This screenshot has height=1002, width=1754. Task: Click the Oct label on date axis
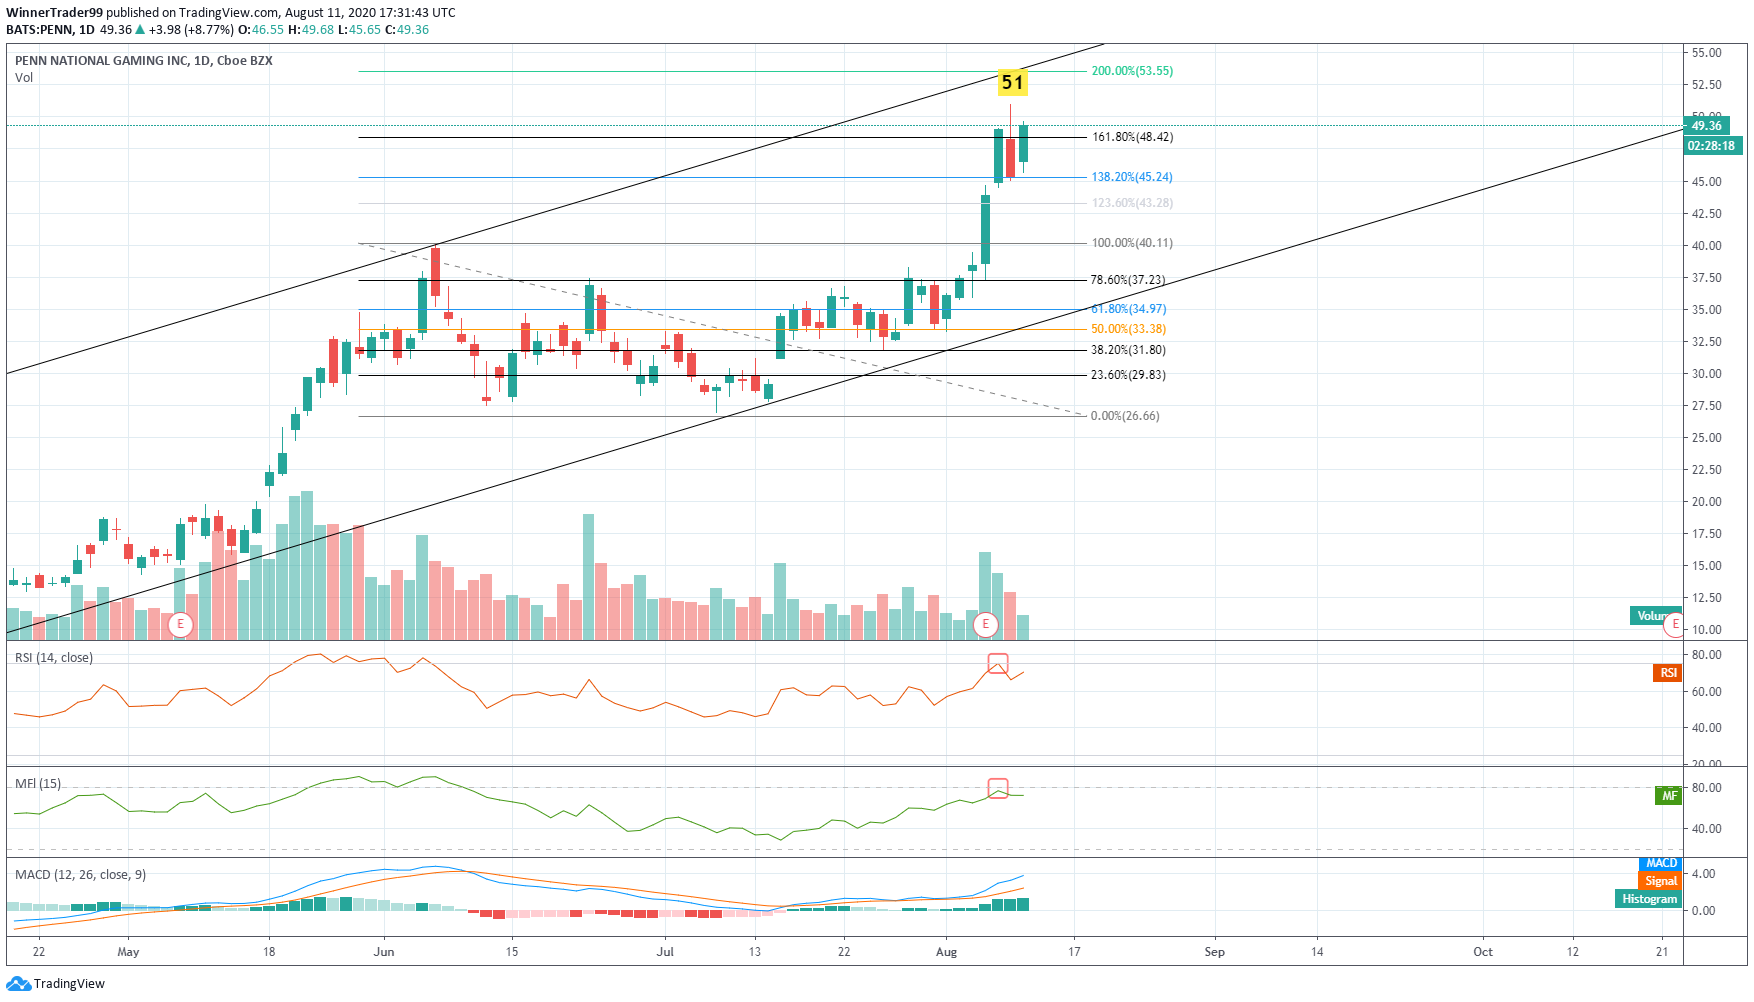(1483, 952)
